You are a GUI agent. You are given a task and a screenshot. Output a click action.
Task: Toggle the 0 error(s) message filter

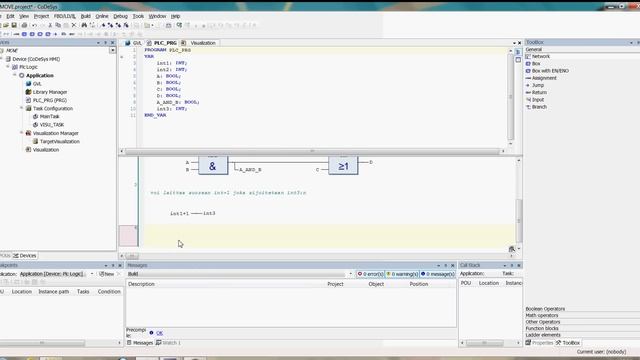pyautogui.click(x=370, y=274)
